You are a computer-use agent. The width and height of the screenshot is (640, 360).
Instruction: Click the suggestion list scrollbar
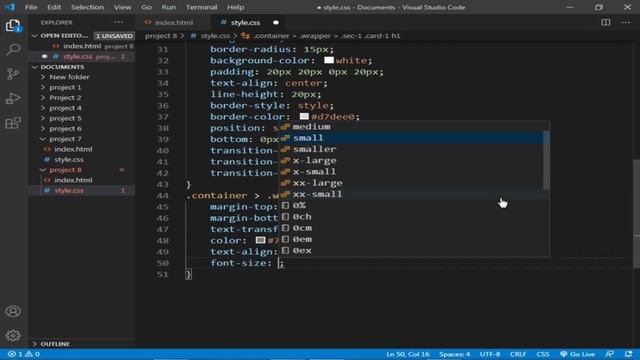coord(547,160)
